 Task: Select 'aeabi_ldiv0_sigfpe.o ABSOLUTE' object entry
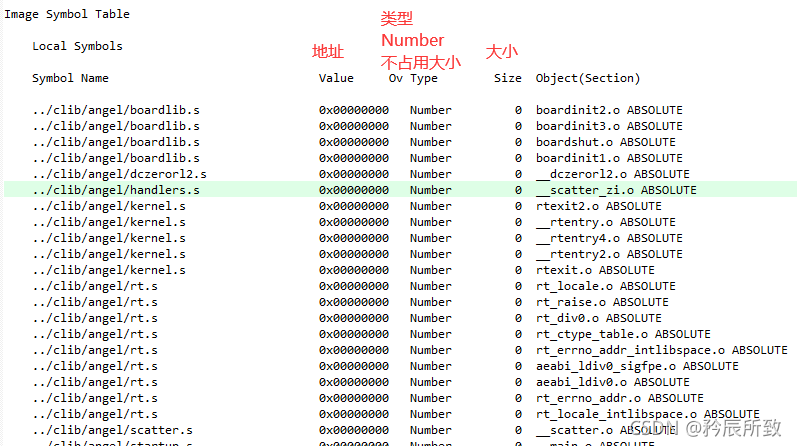coord(637,367)
